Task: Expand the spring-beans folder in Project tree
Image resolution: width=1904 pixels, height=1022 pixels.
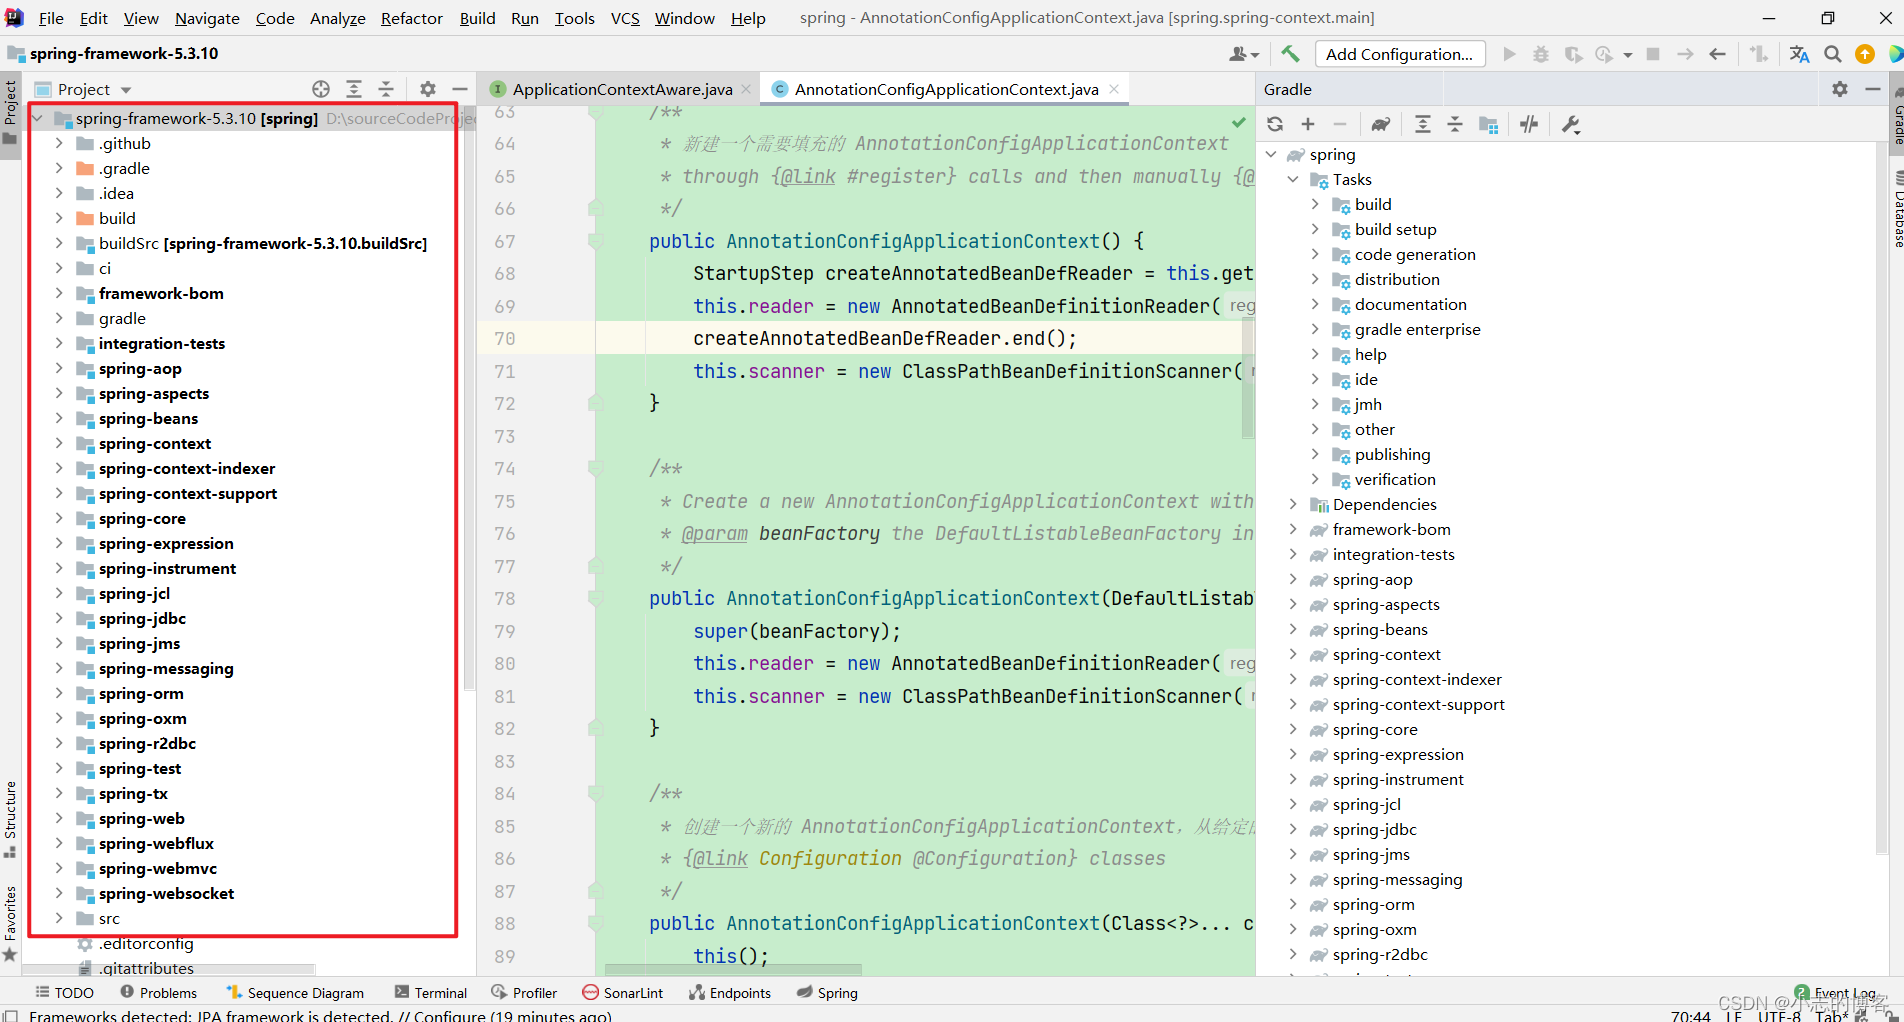Action: click(x=59, y=418)
